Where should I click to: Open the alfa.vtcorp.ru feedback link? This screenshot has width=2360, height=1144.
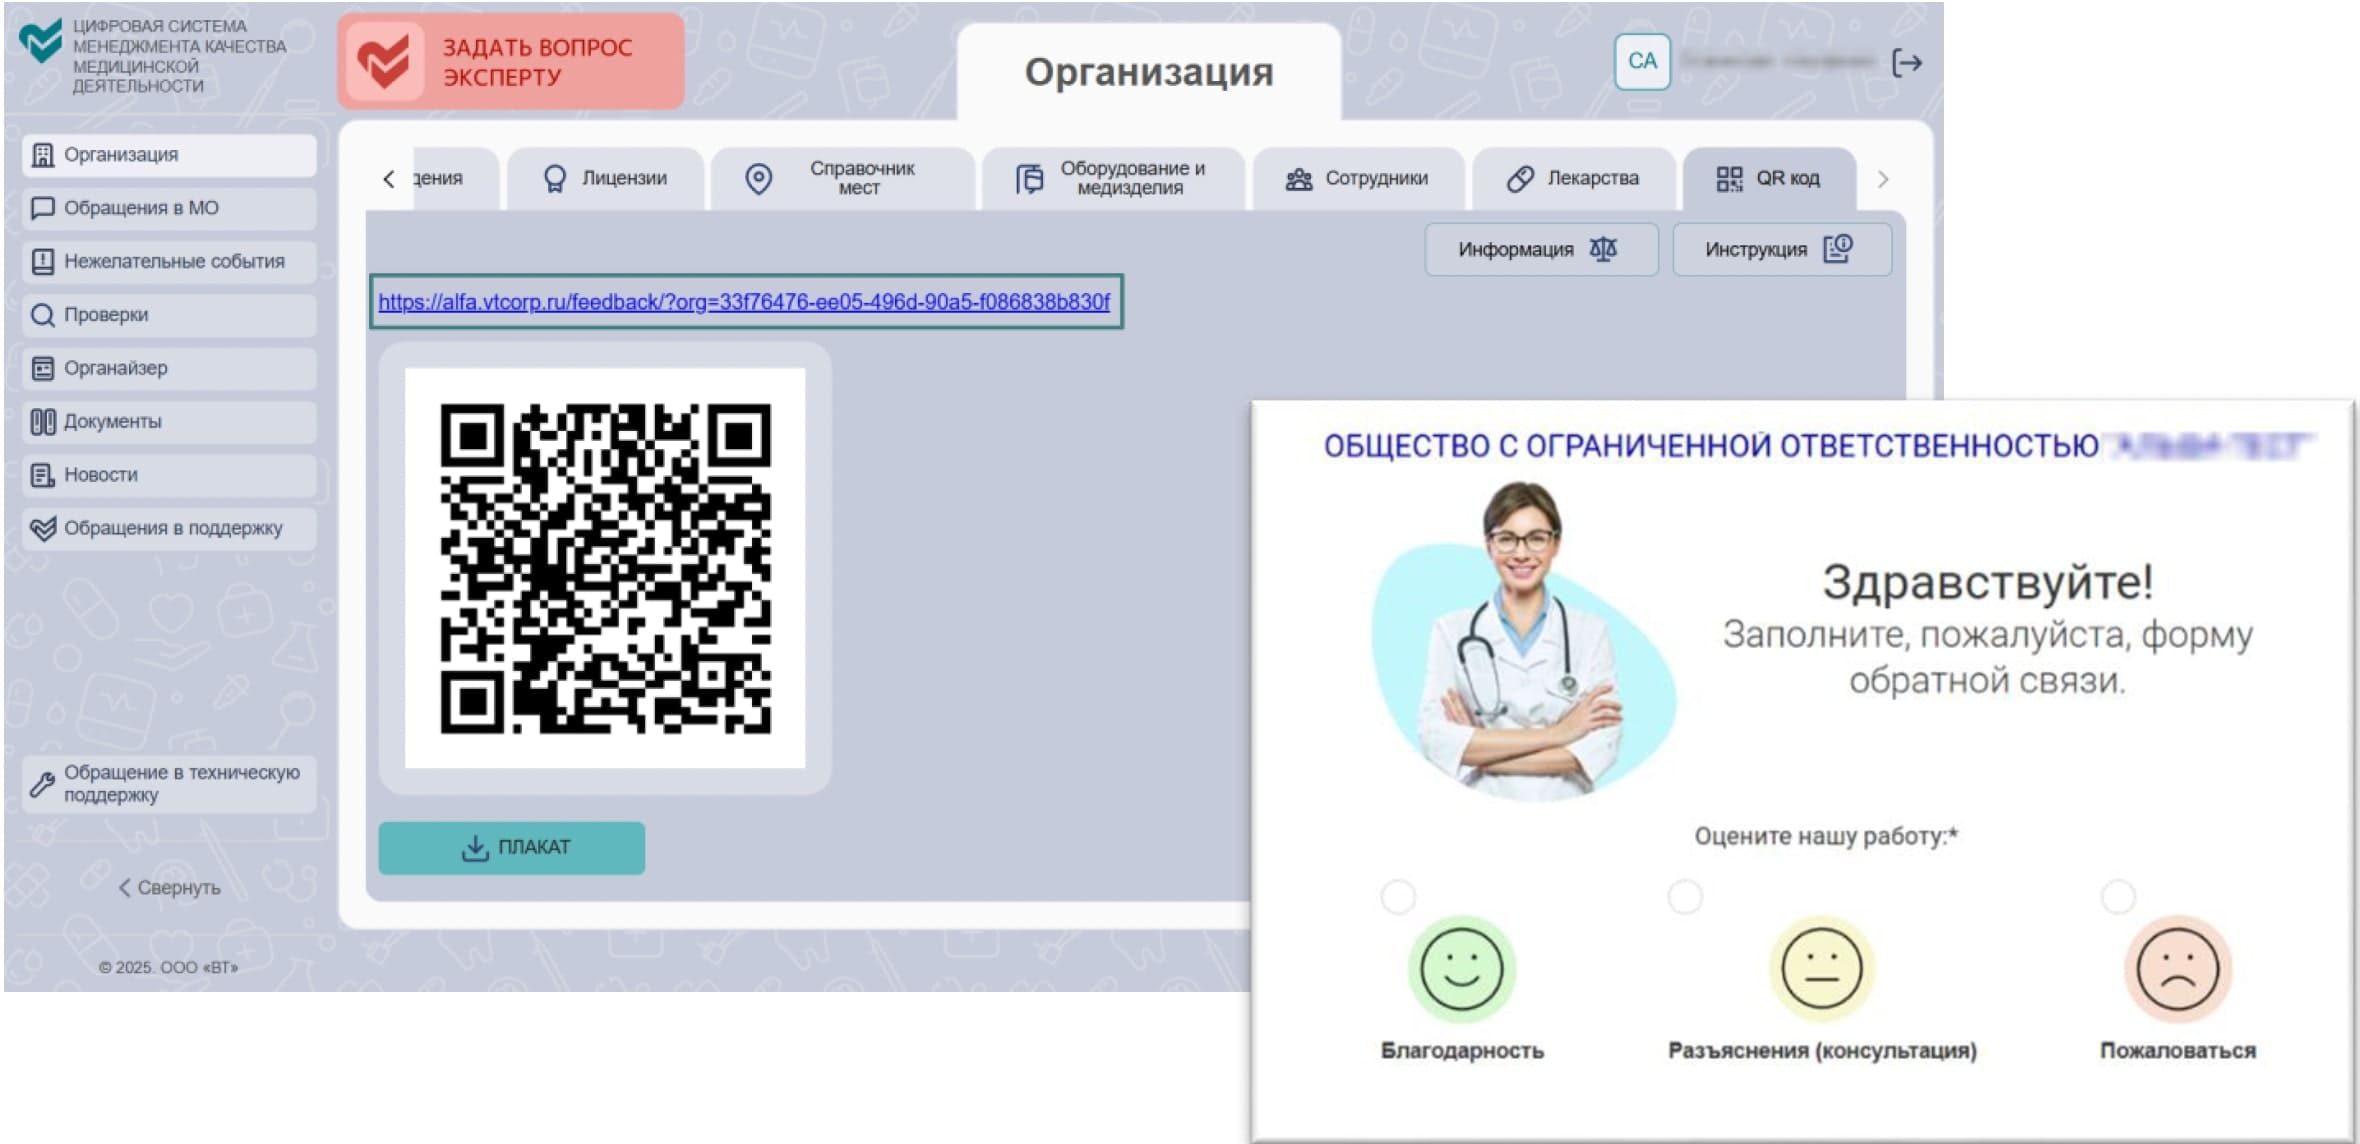[744, 302]
